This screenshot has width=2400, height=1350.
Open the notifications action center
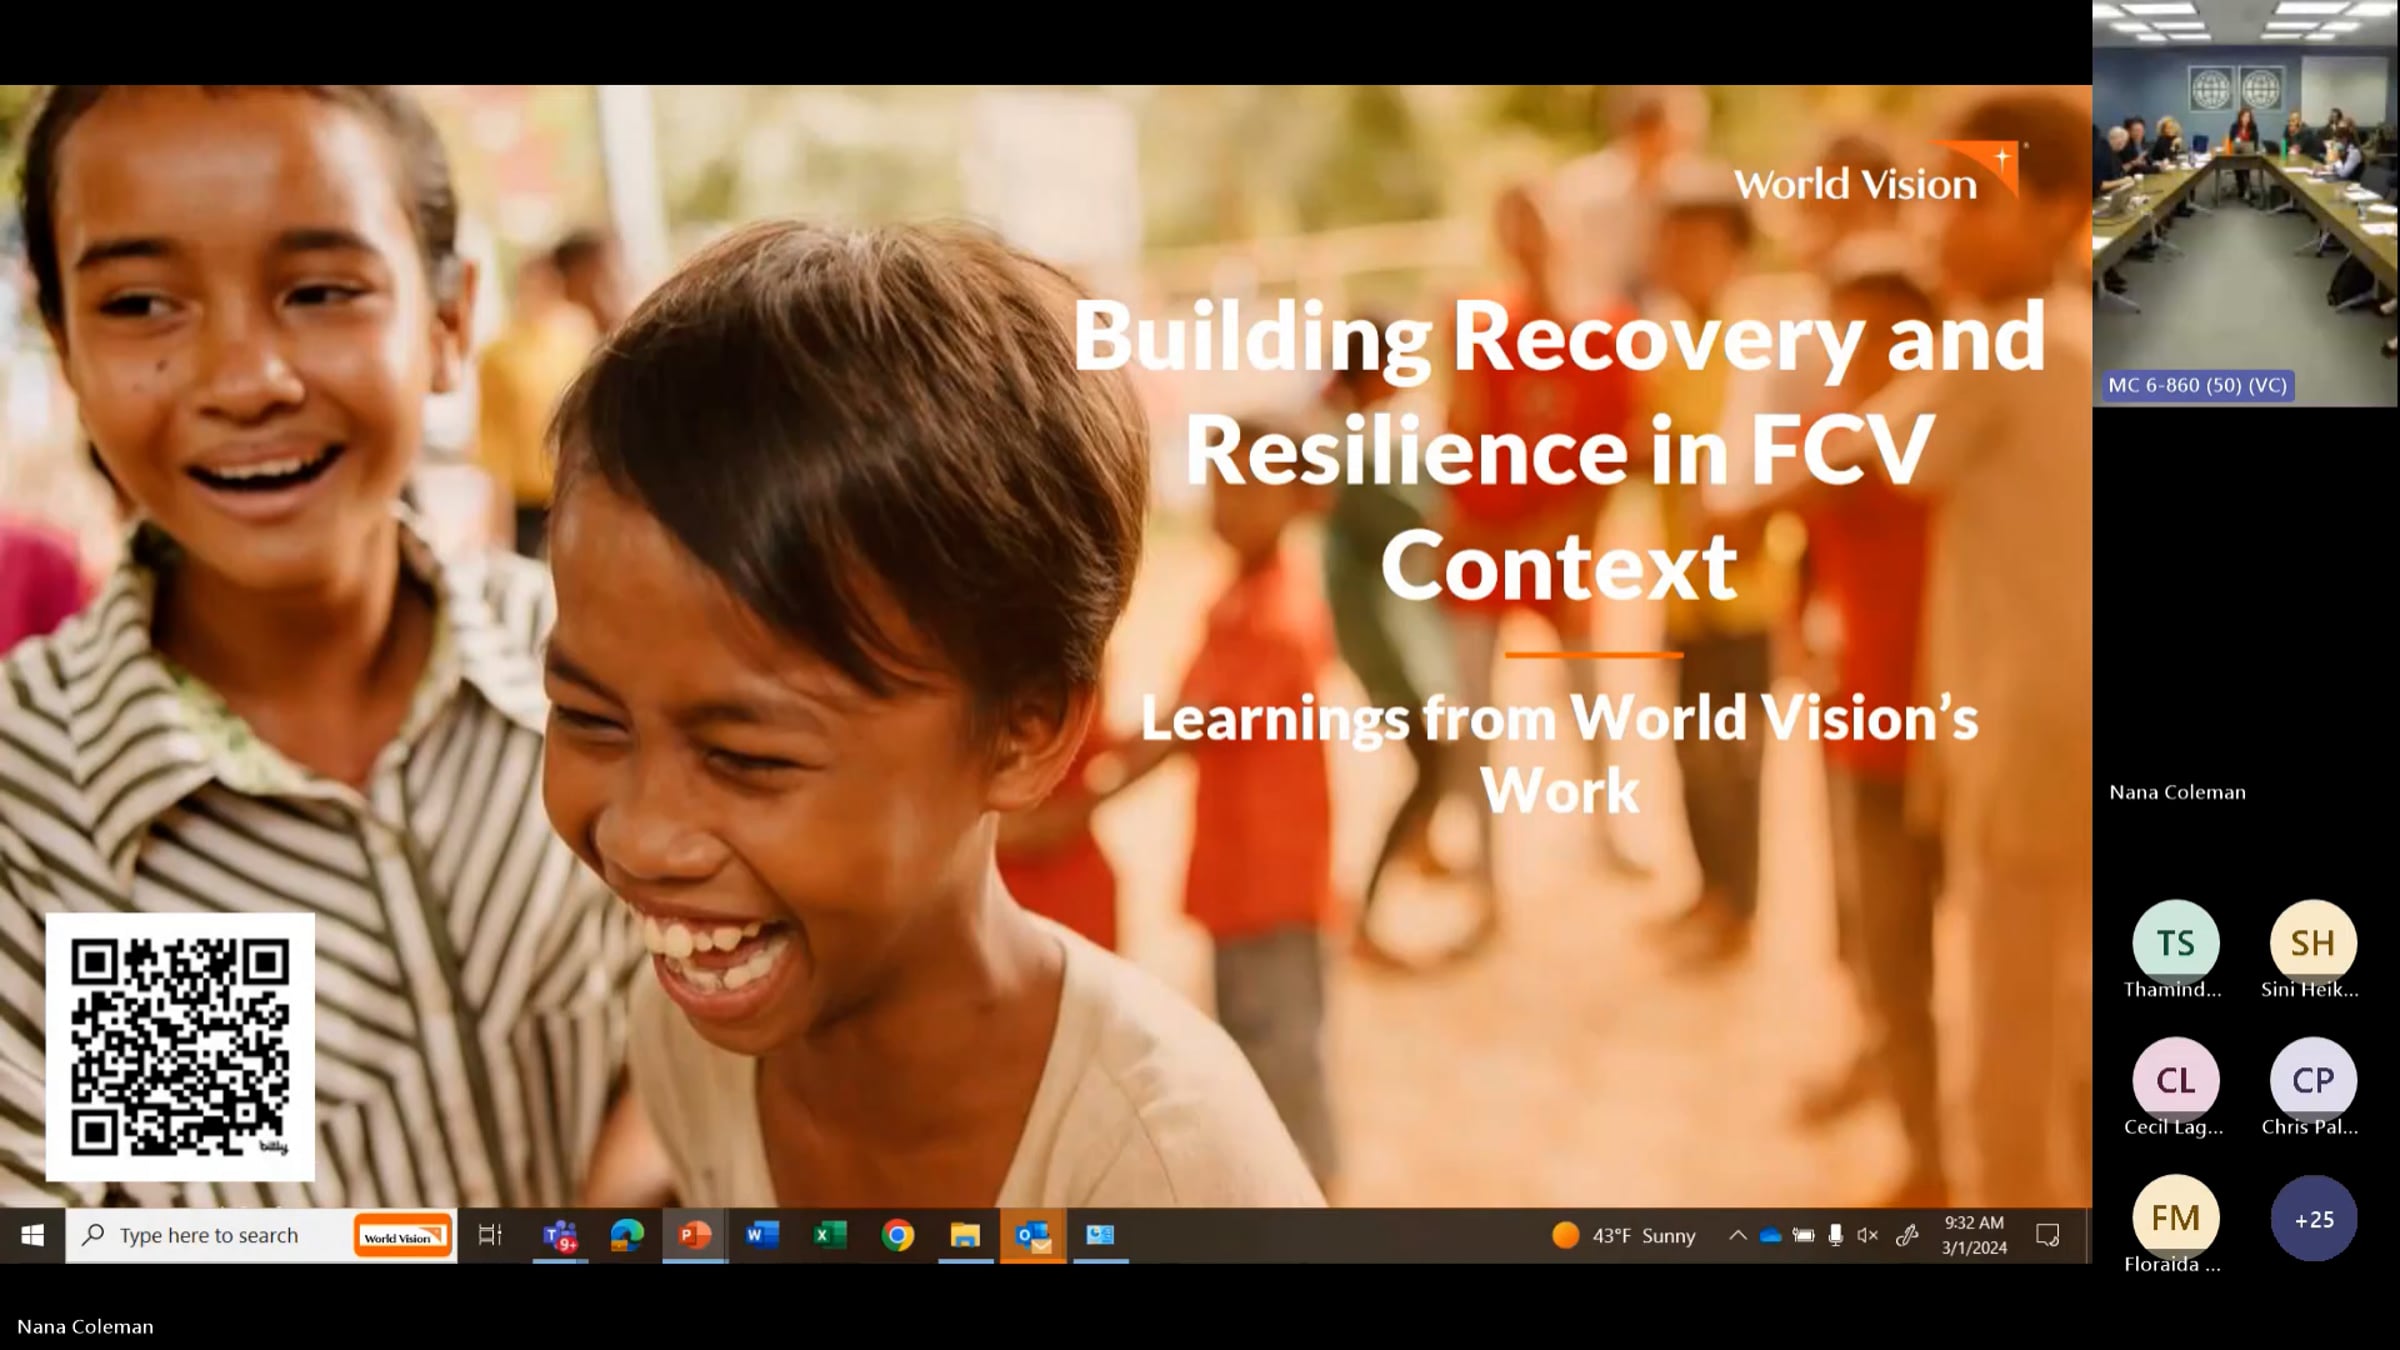(x=2047, y=1236)
